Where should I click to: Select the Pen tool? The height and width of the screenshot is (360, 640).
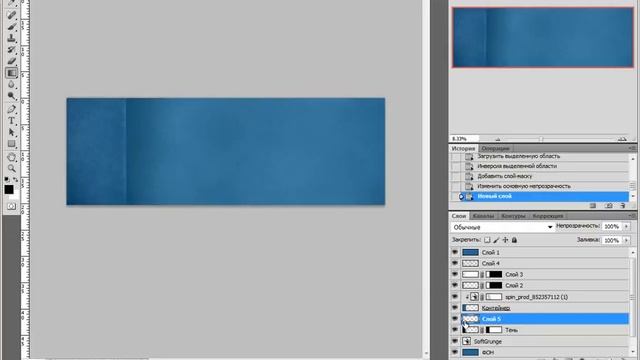point(11,109)
